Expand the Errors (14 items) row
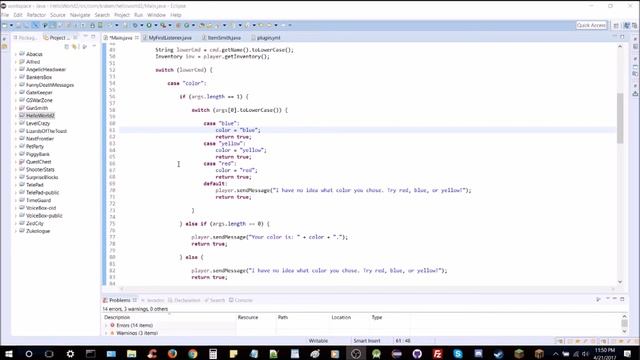Image resolution: width=640 pixels, height=360 pixels. coord(107,325)
